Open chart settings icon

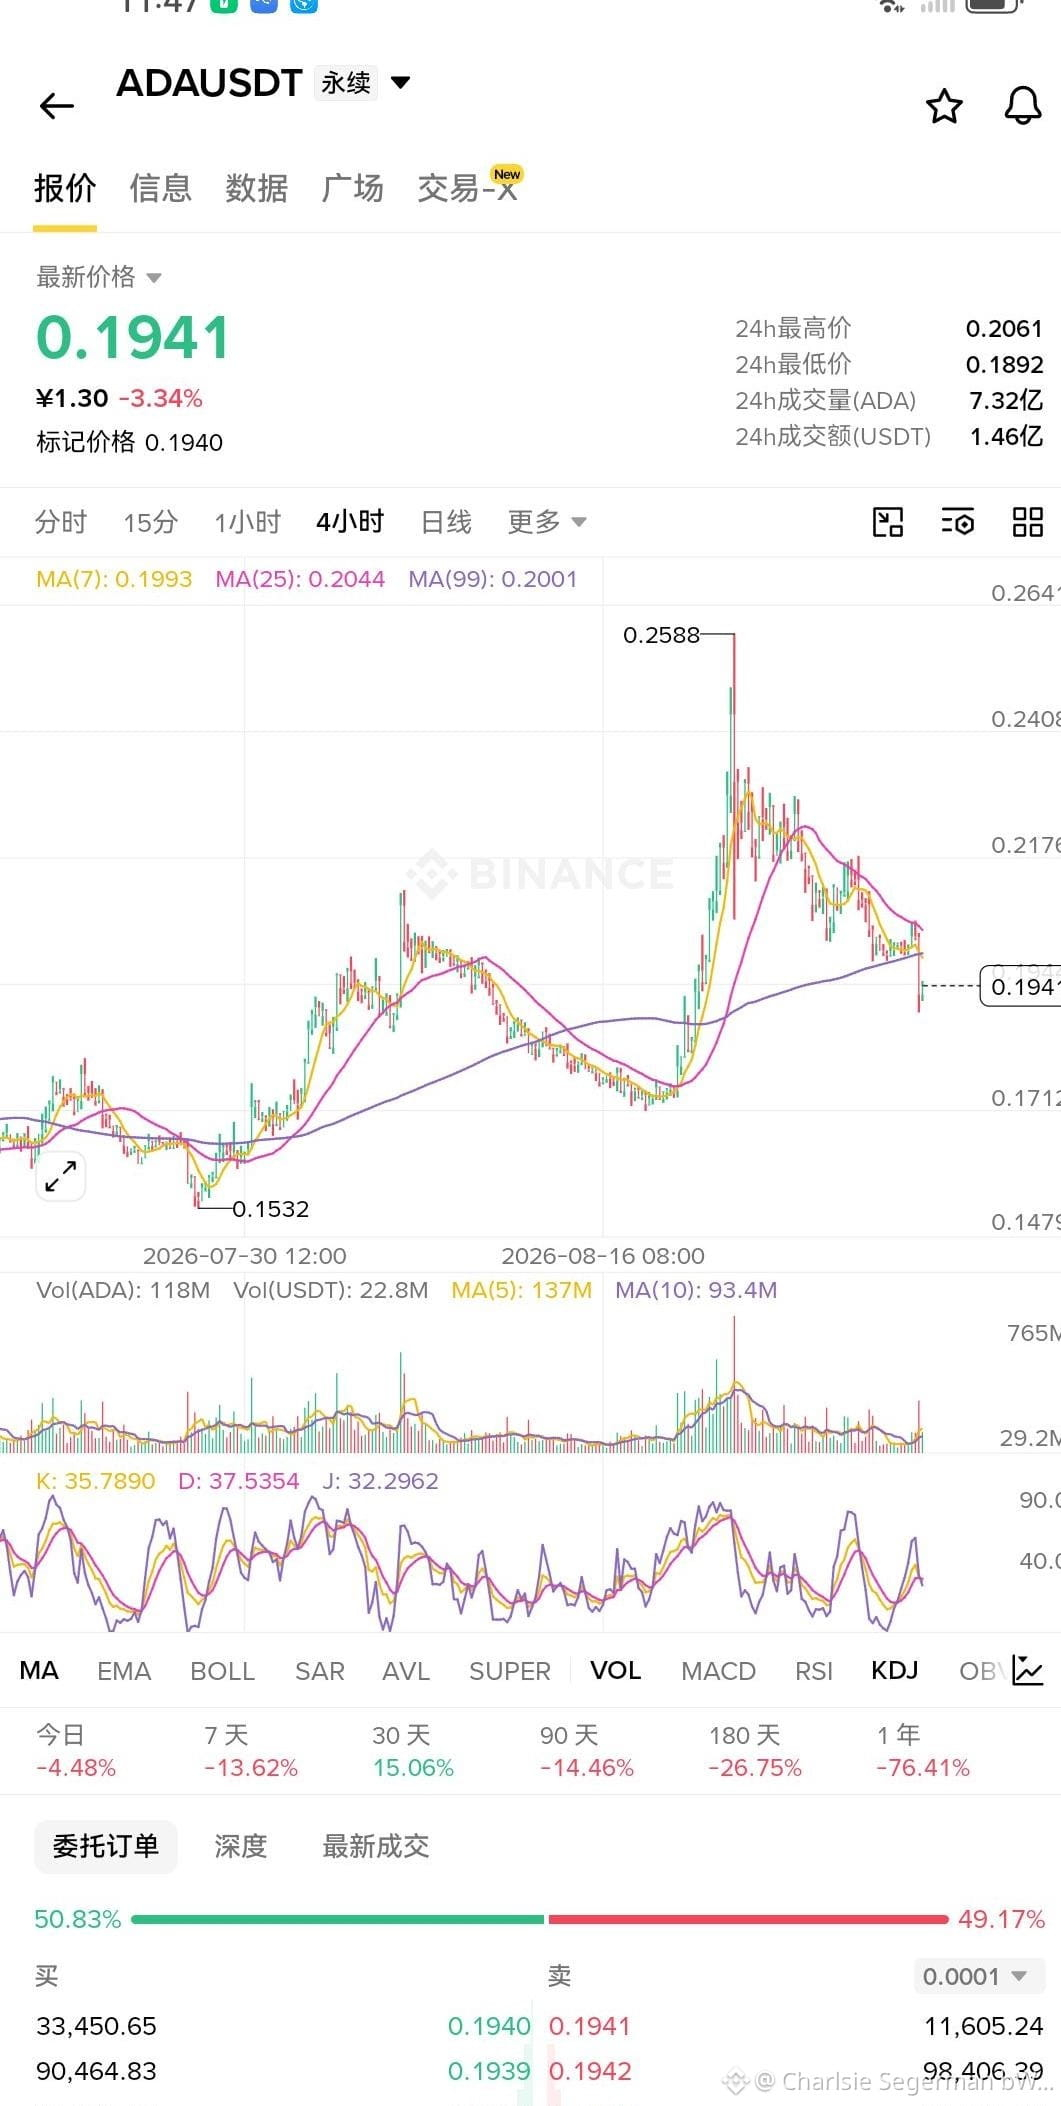[x=957, y=522]
